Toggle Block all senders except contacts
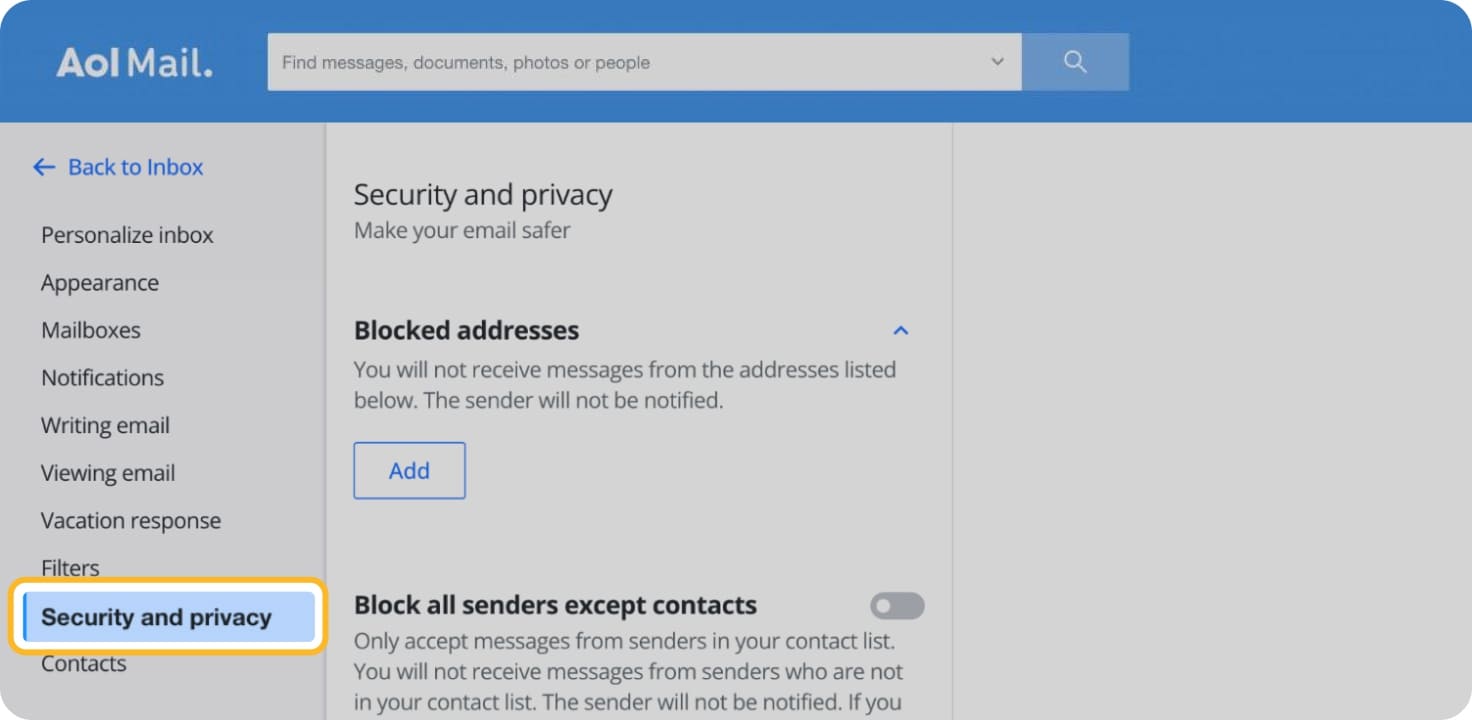This screenshot has height=720, width=1472. click(897, 606)
